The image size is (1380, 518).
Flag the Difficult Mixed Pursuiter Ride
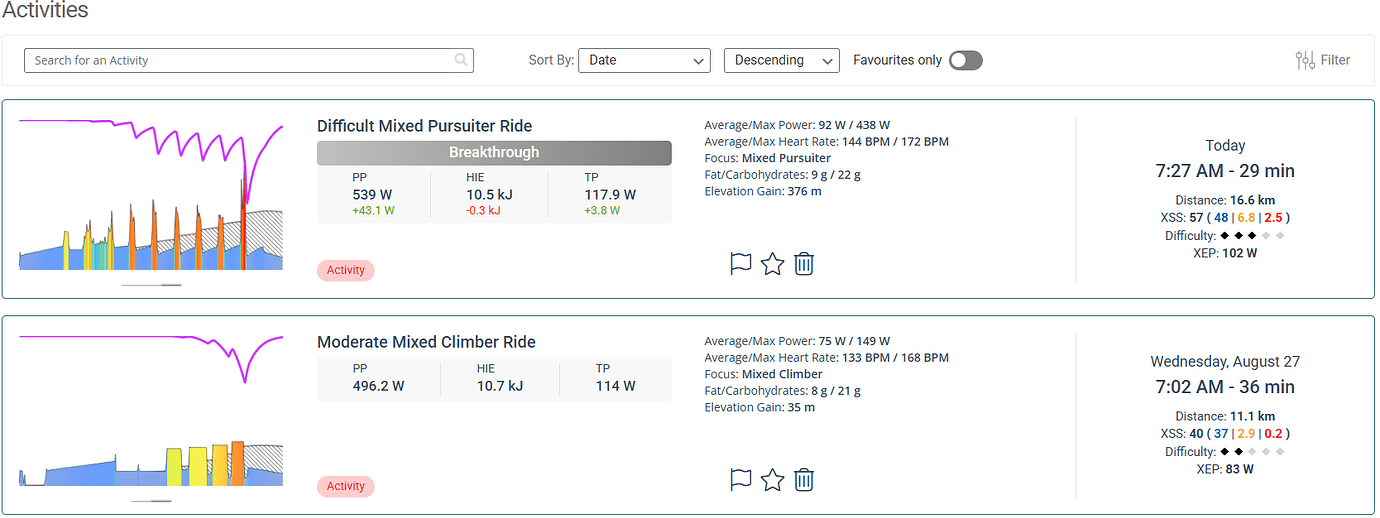click(x=741, y=264)
